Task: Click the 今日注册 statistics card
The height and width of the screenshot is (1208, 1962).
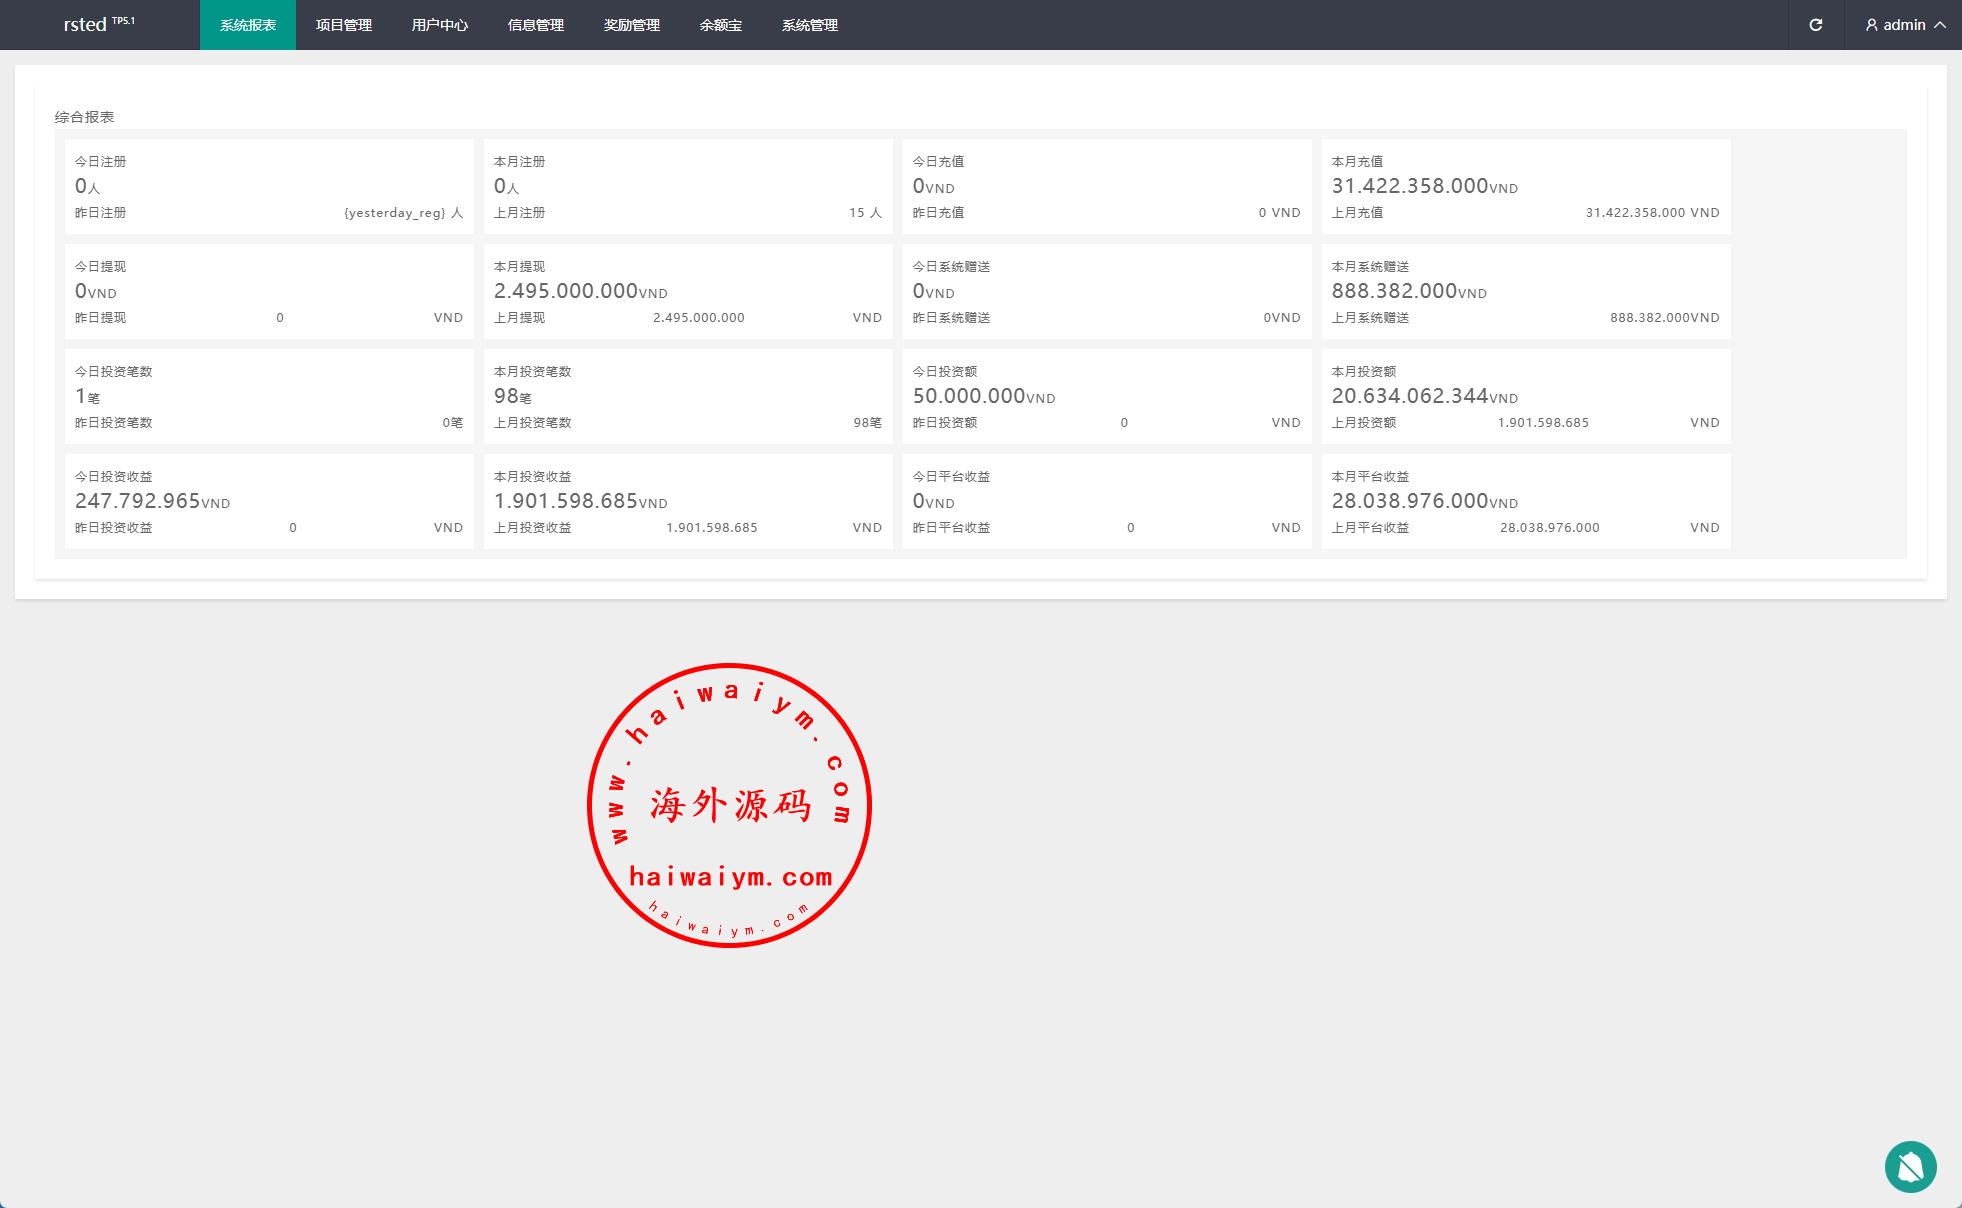Action: point(269,186)
